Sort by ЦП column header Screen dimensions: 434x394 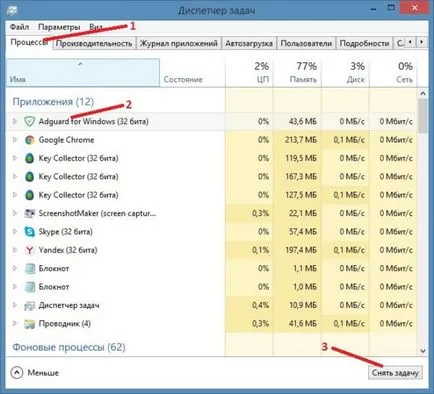pyautogui.click(x=250, y=73)
